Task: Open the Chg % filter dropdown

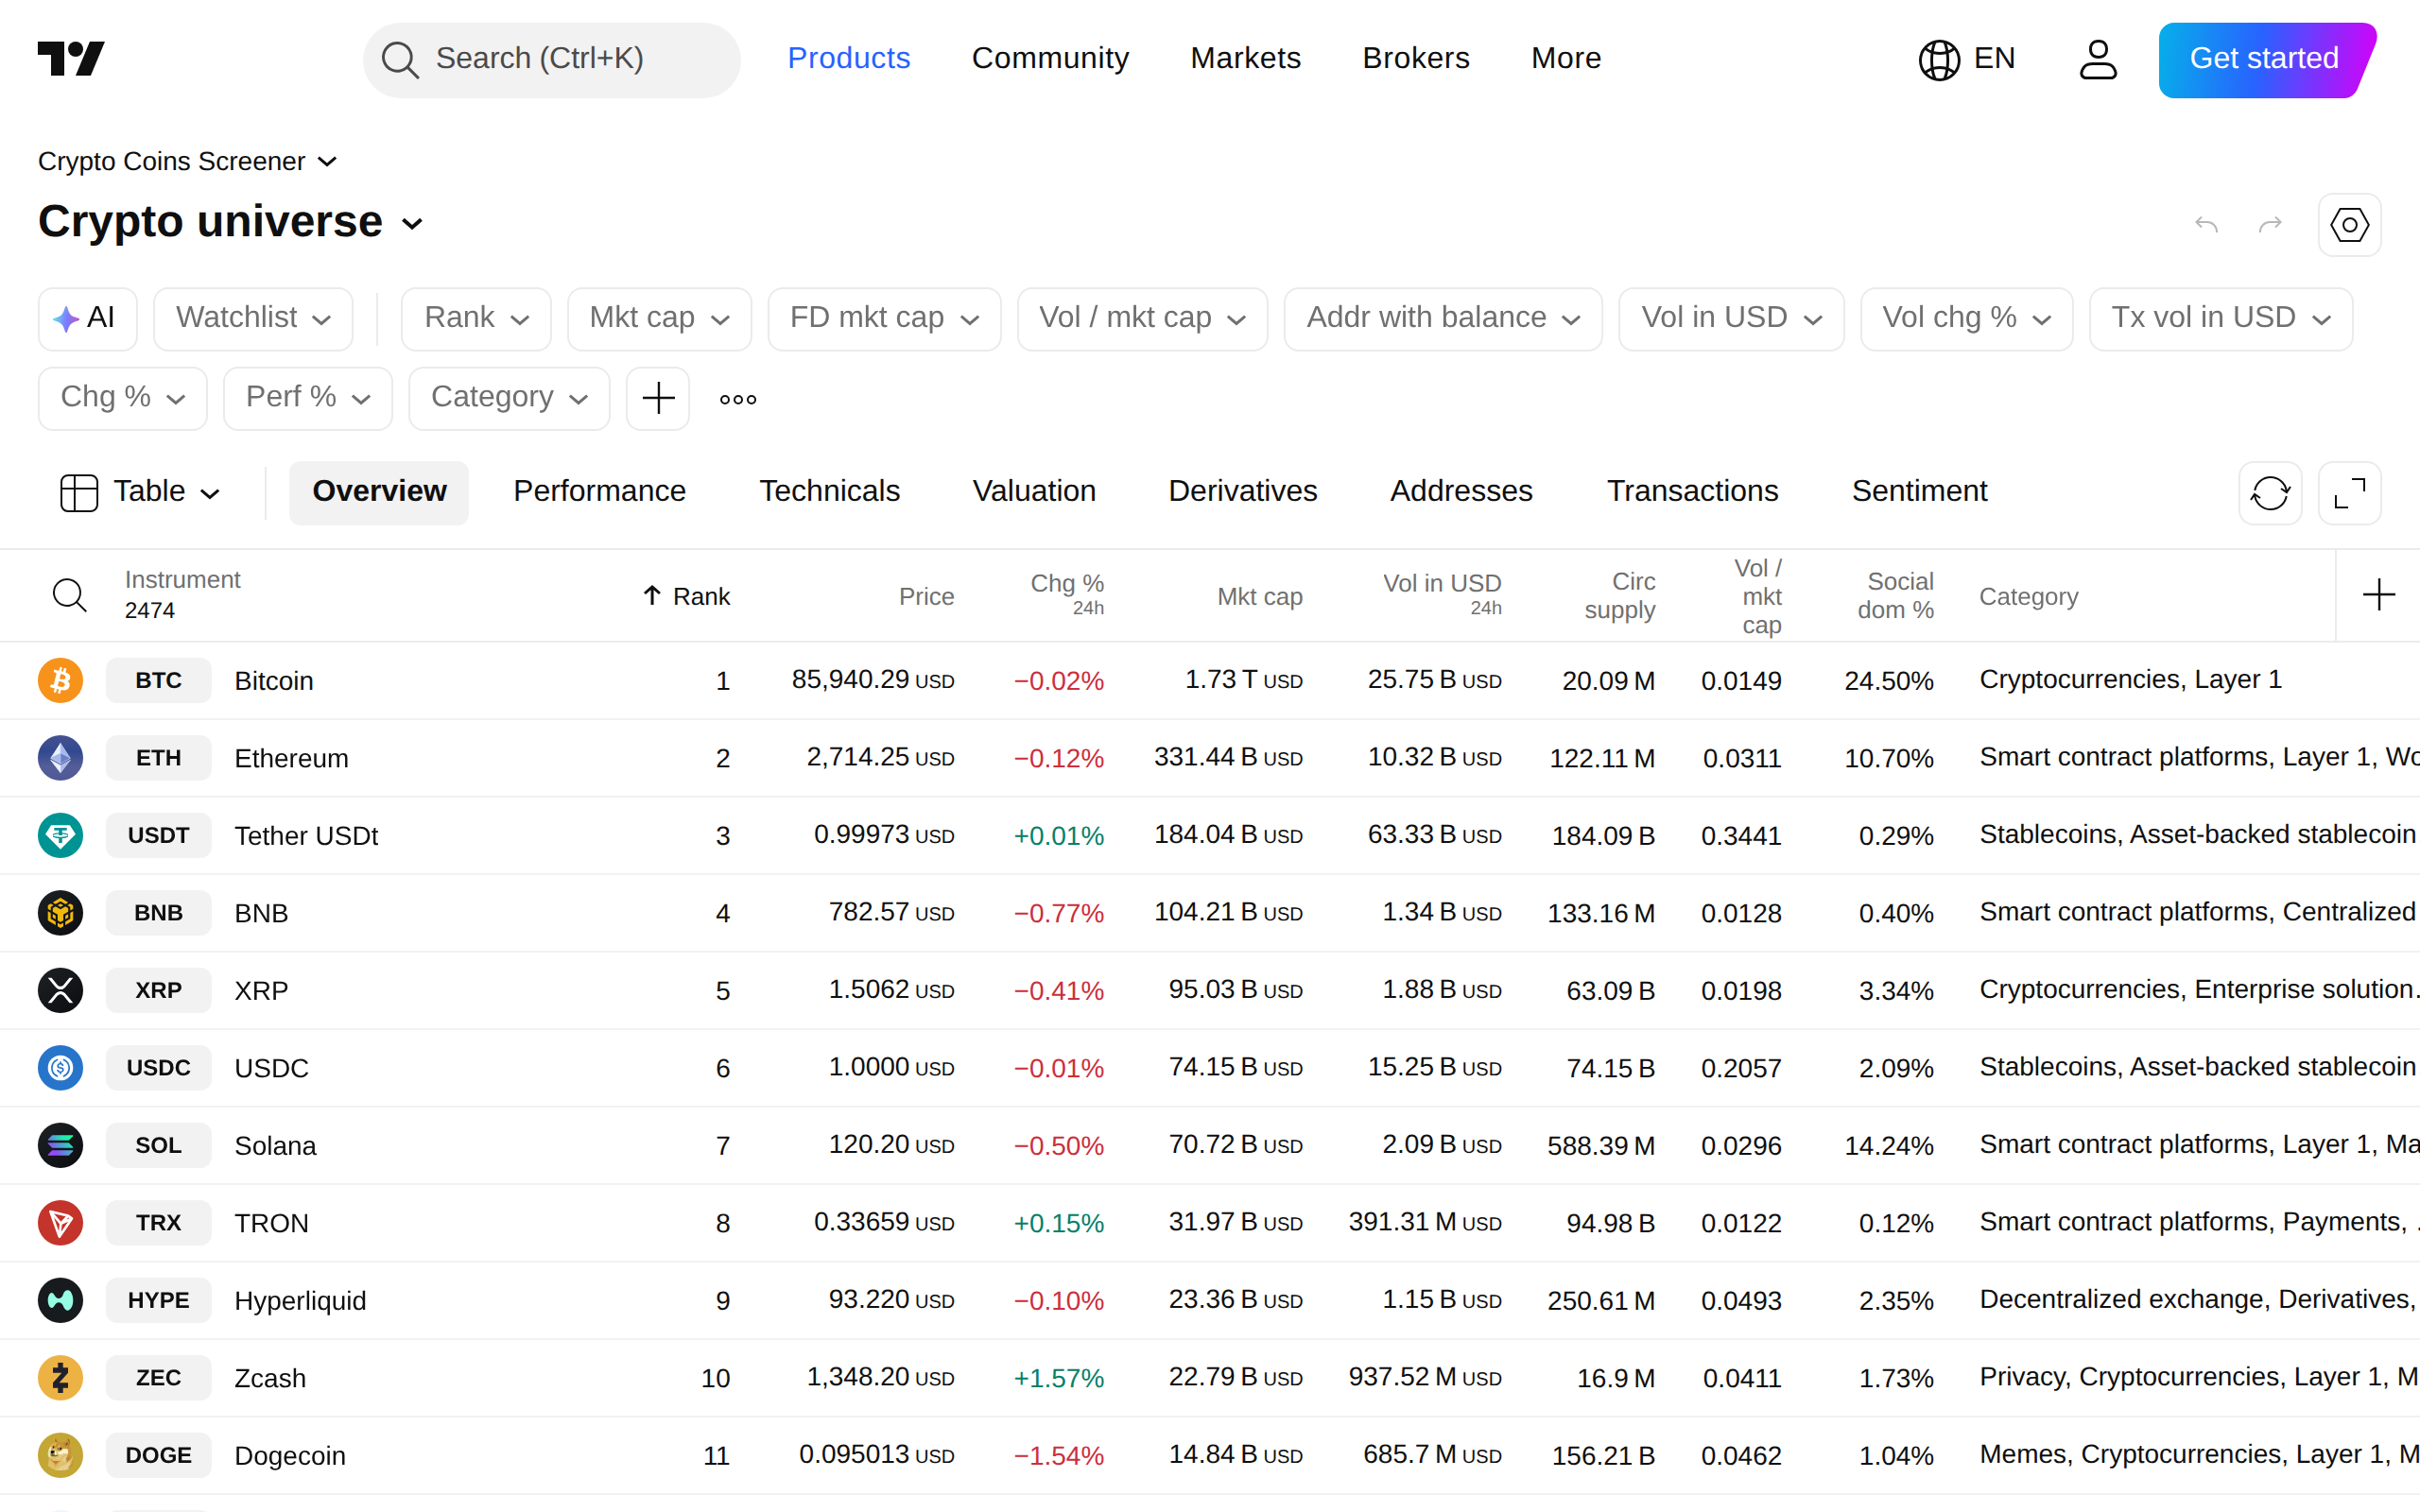Action: pyautogui.click(x=122, y=398)
